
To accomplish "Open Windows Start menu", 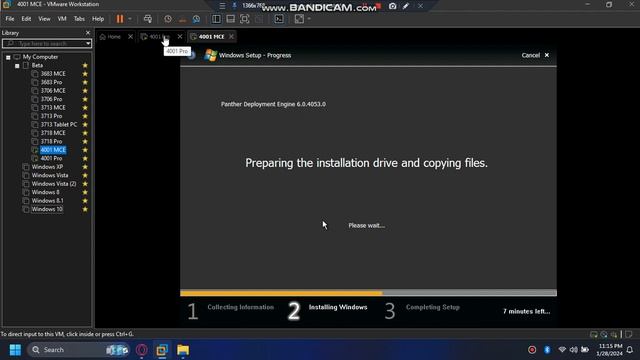I will 15,350.
